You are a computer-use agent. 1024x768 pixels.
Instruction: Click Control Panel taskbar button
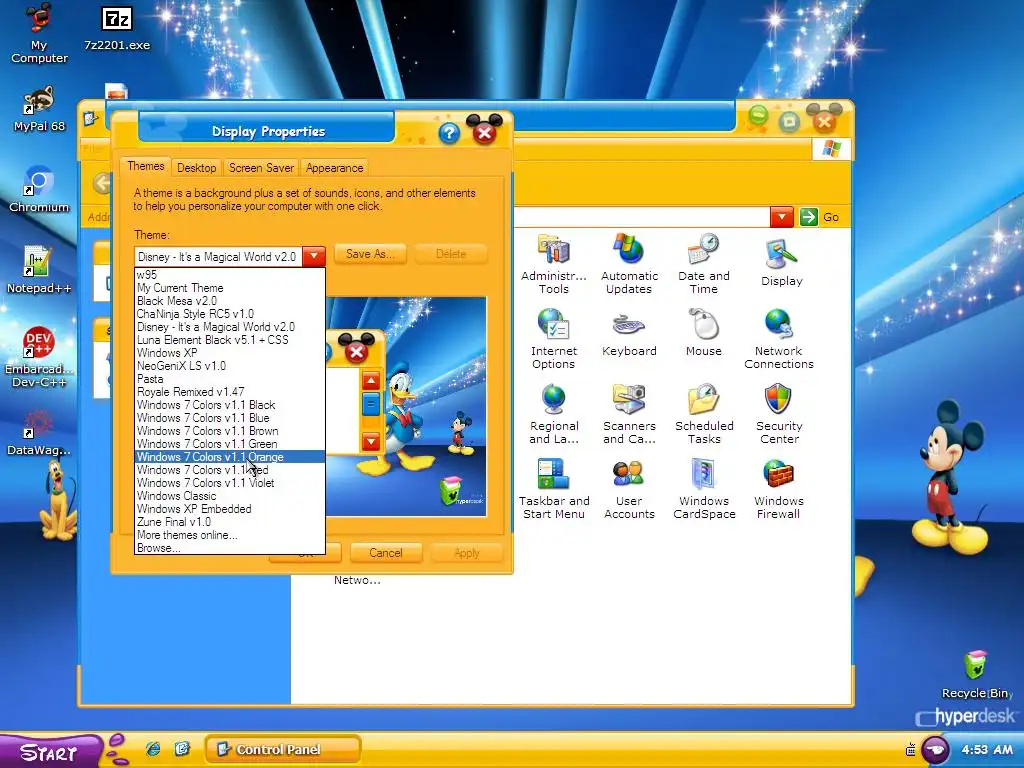(283, 750)
